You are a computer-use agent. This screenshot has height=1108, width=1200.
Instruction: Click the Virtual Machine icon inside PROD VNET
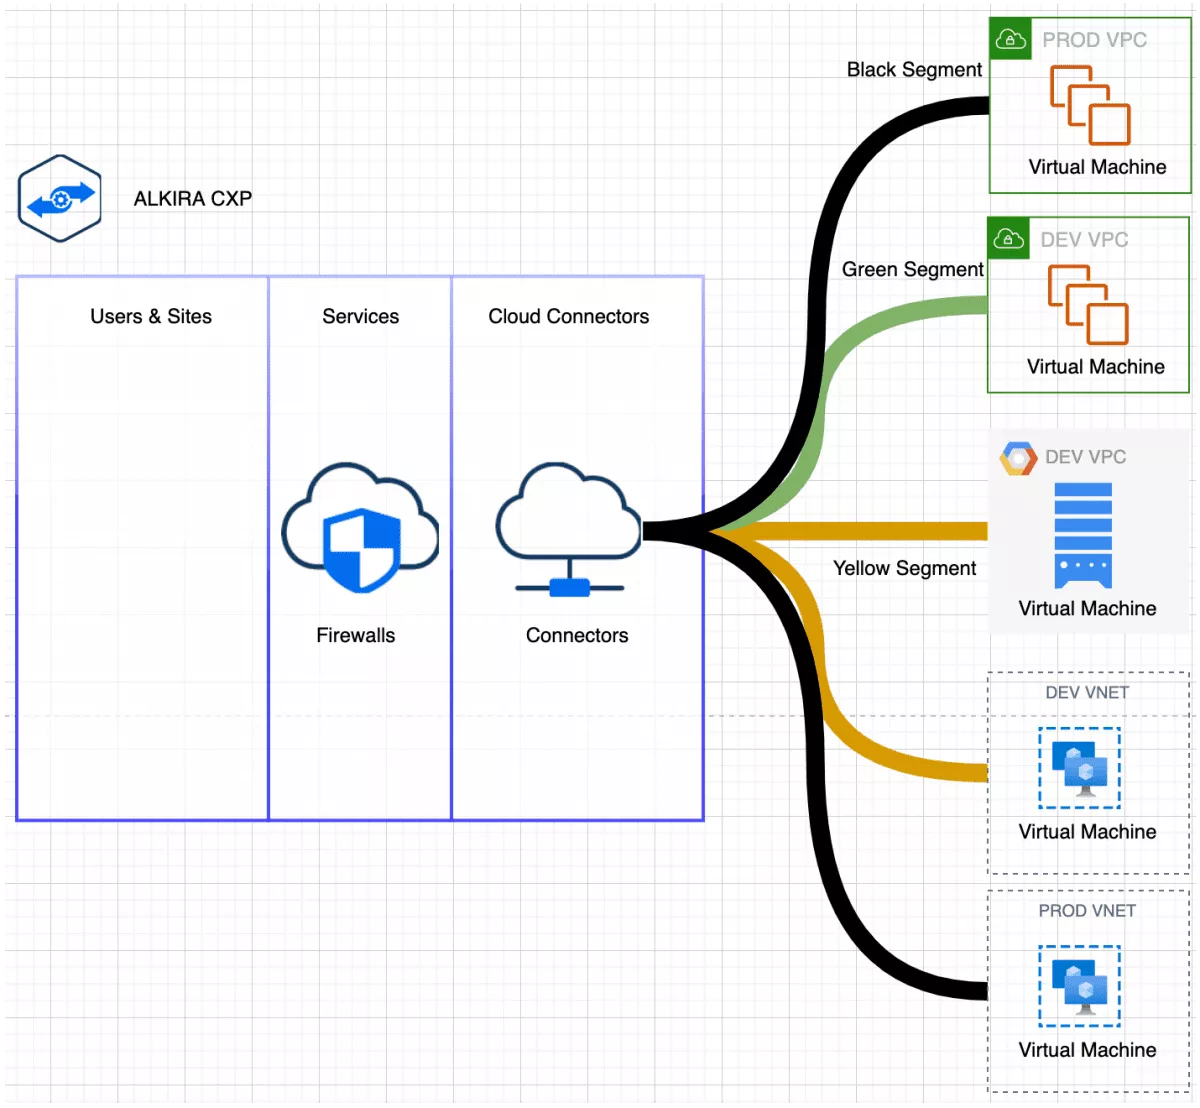coord(1080,987)
